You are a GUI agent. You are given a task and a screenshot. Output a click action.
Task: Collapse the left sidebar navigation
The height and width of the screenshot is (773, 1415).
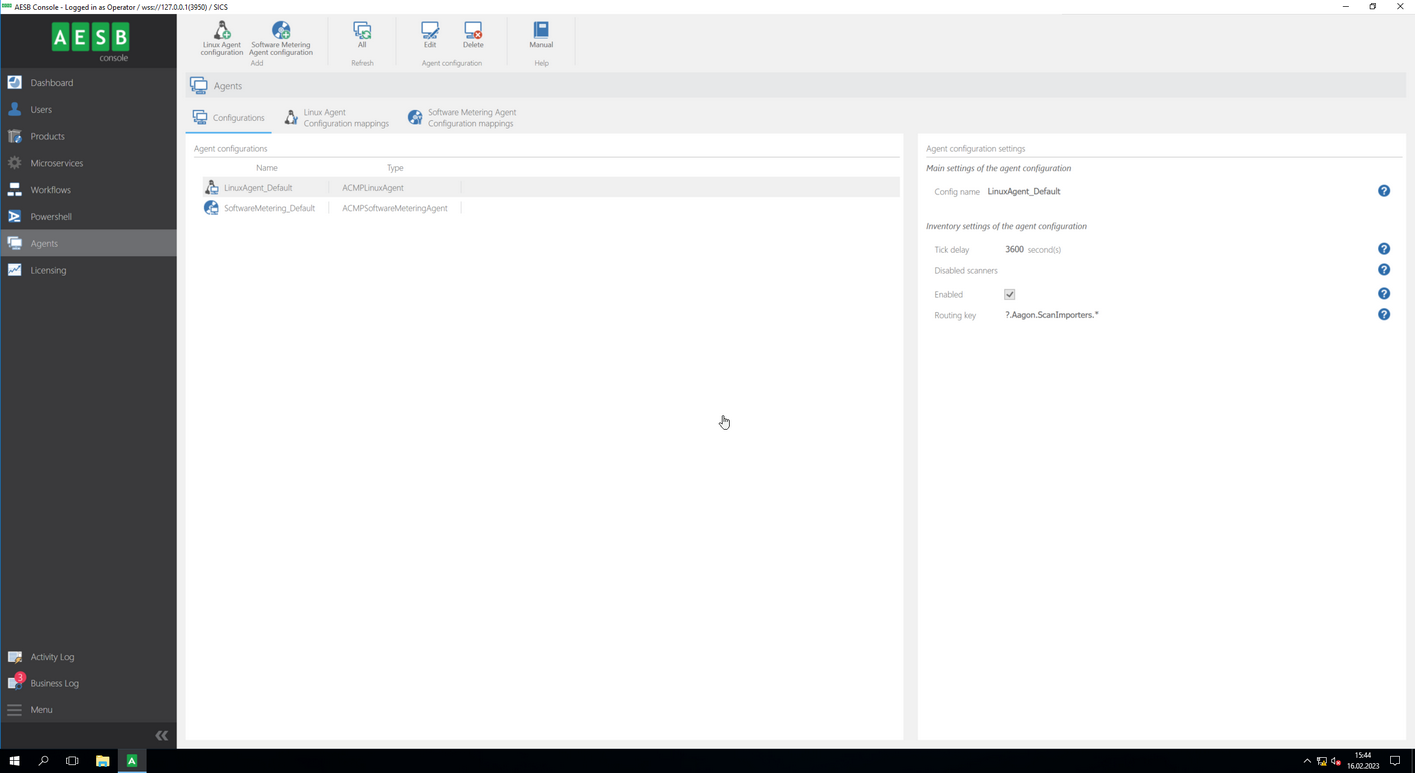click(161, 736)
